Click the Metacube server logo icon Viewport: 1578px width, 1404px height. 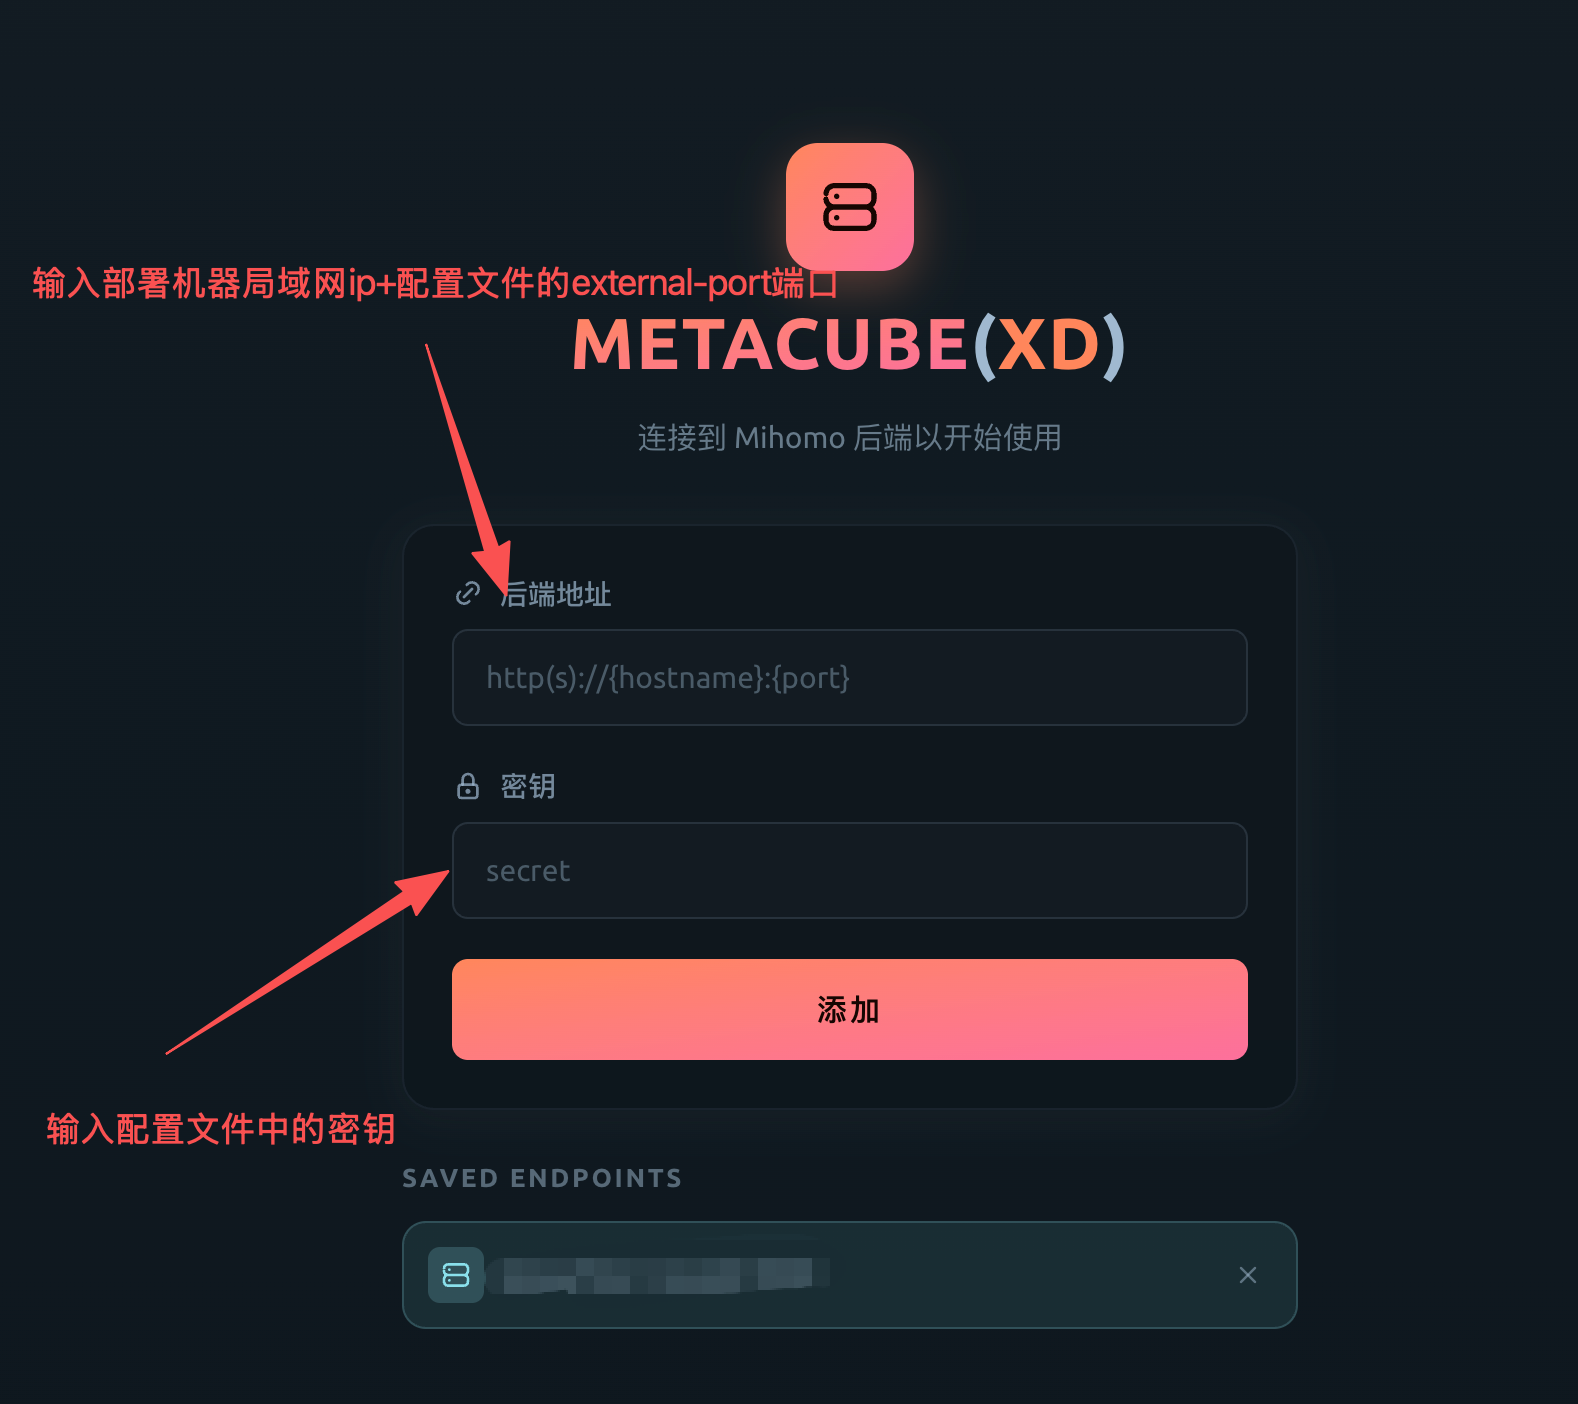[850, 207]
